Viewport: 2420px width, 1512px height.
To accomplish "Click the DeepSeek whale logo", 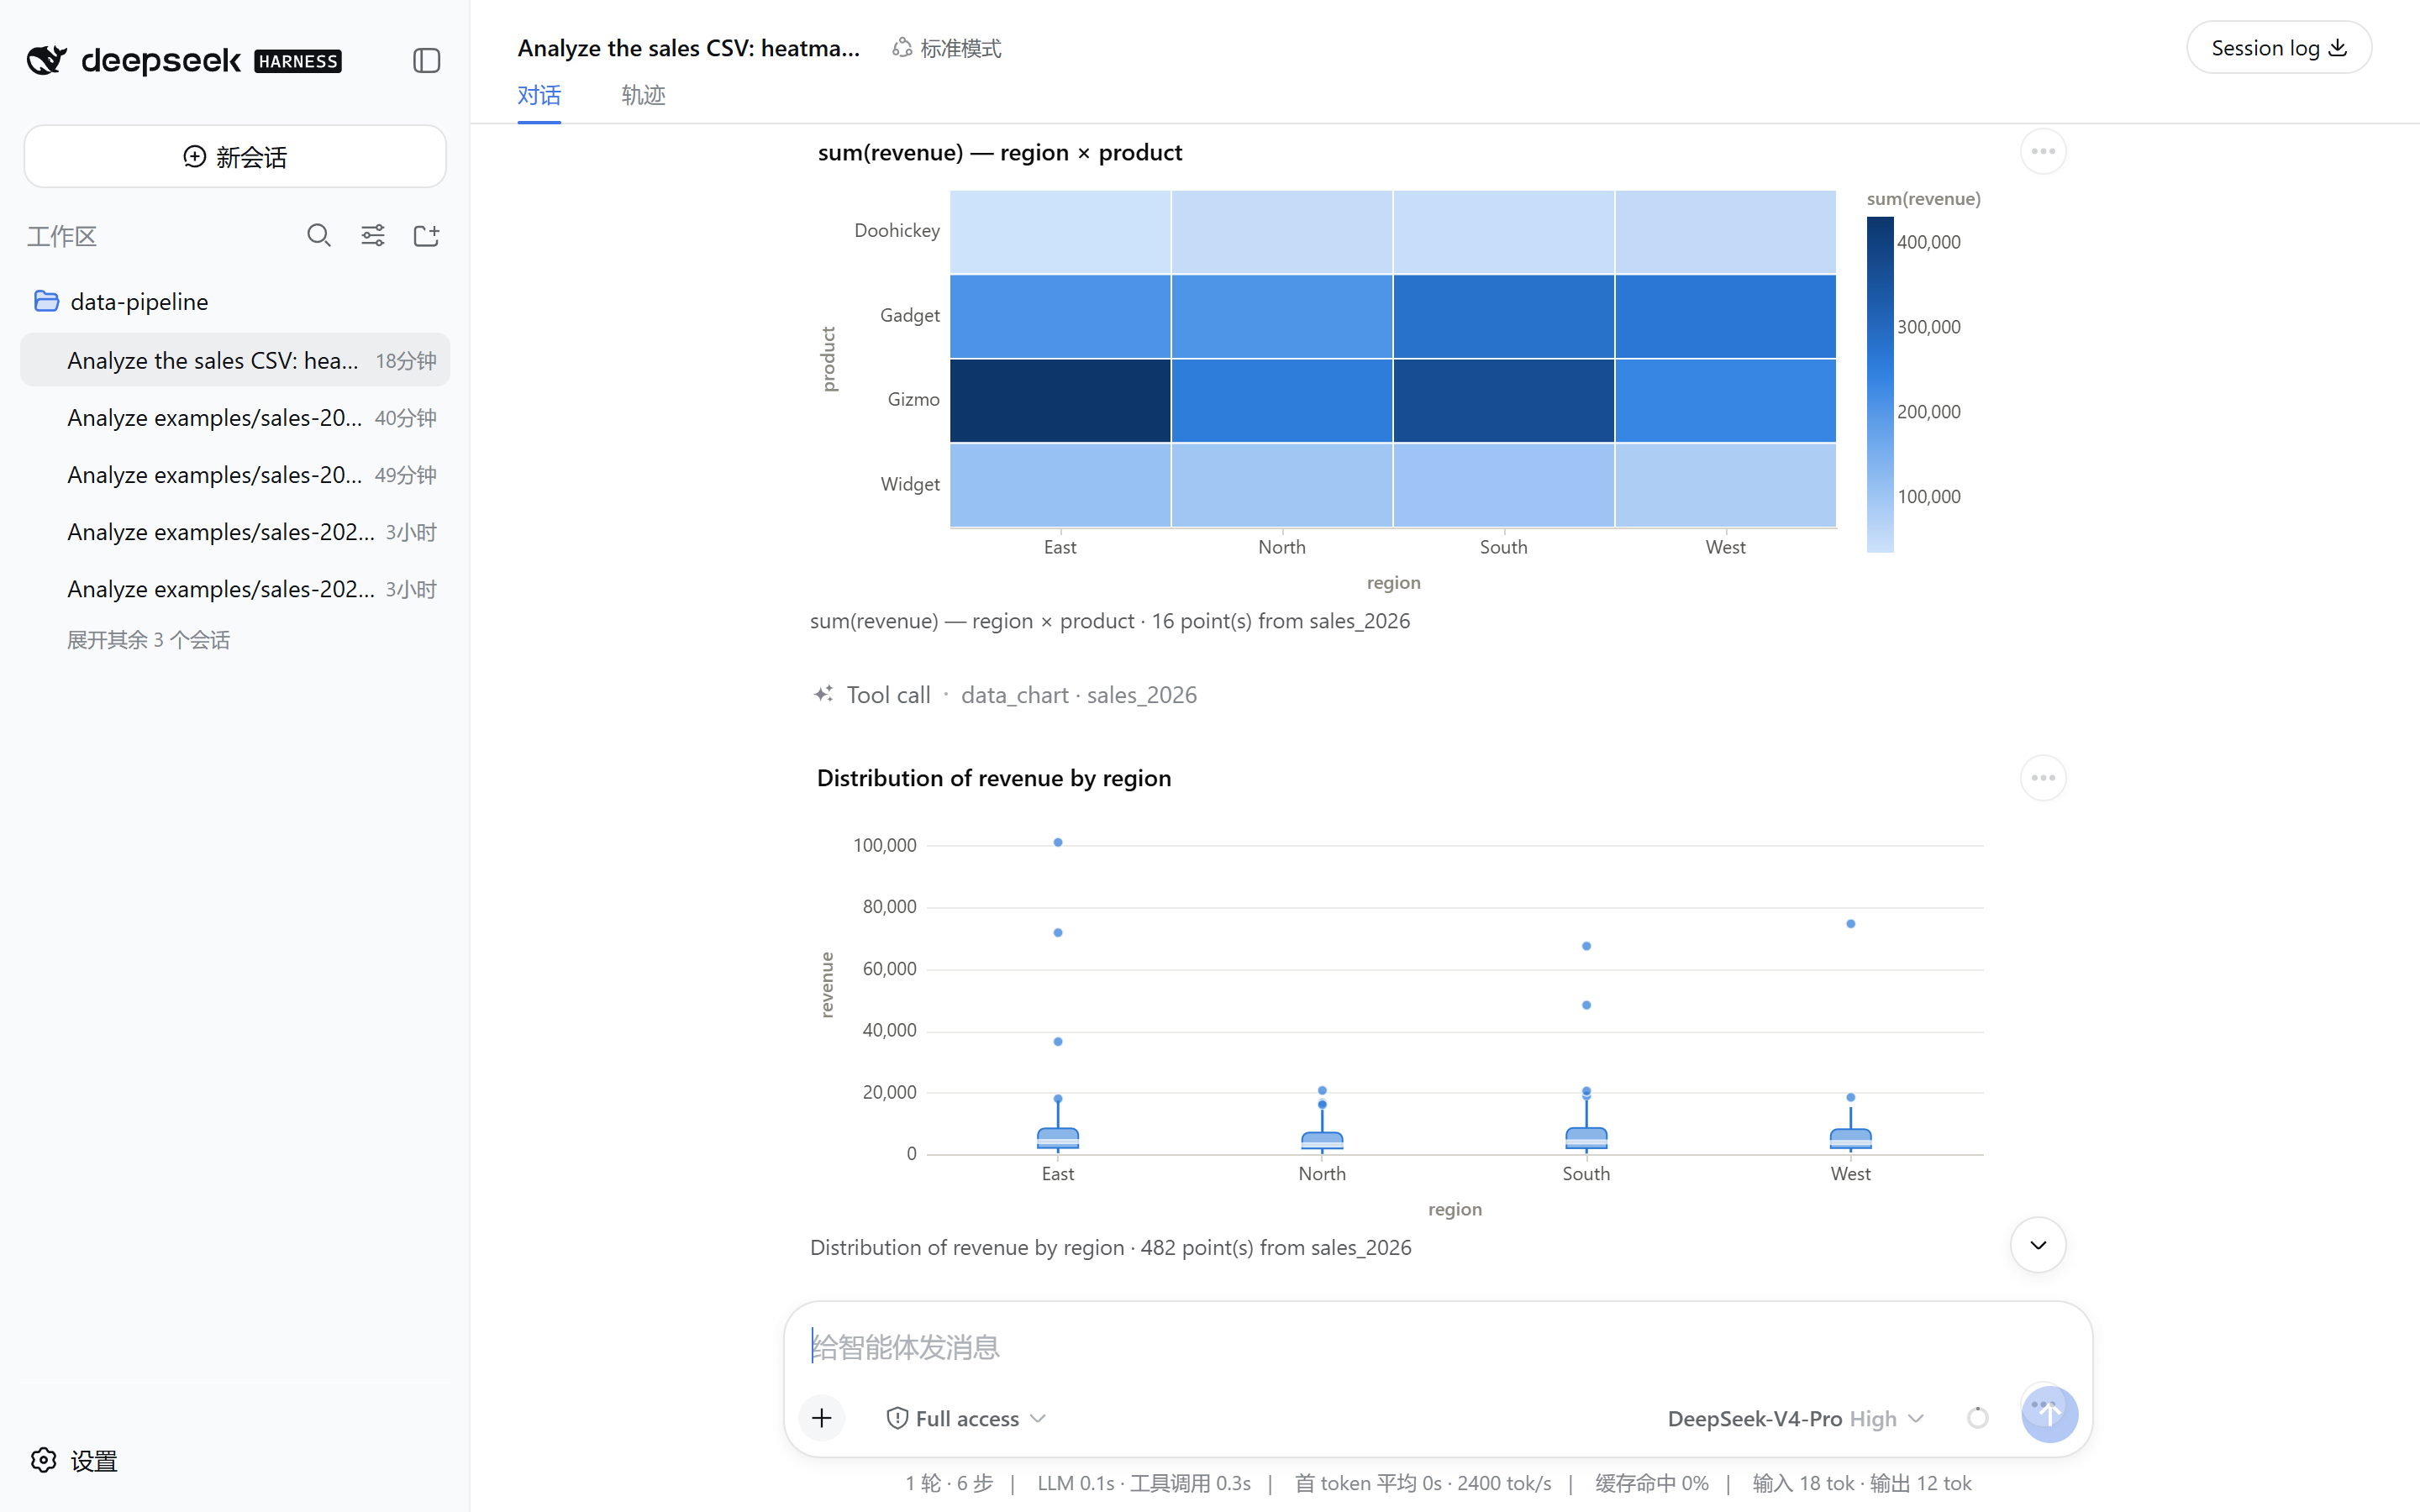I will click(x=47, y=60).
